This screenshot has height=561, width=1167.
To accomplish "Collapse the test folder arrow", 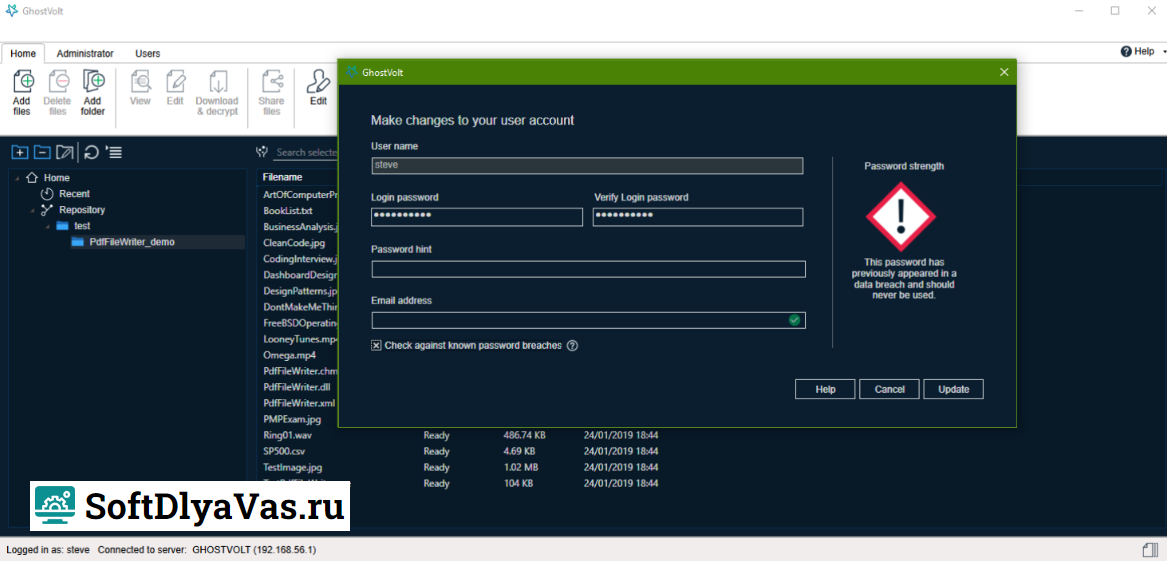I will [47, 226].
